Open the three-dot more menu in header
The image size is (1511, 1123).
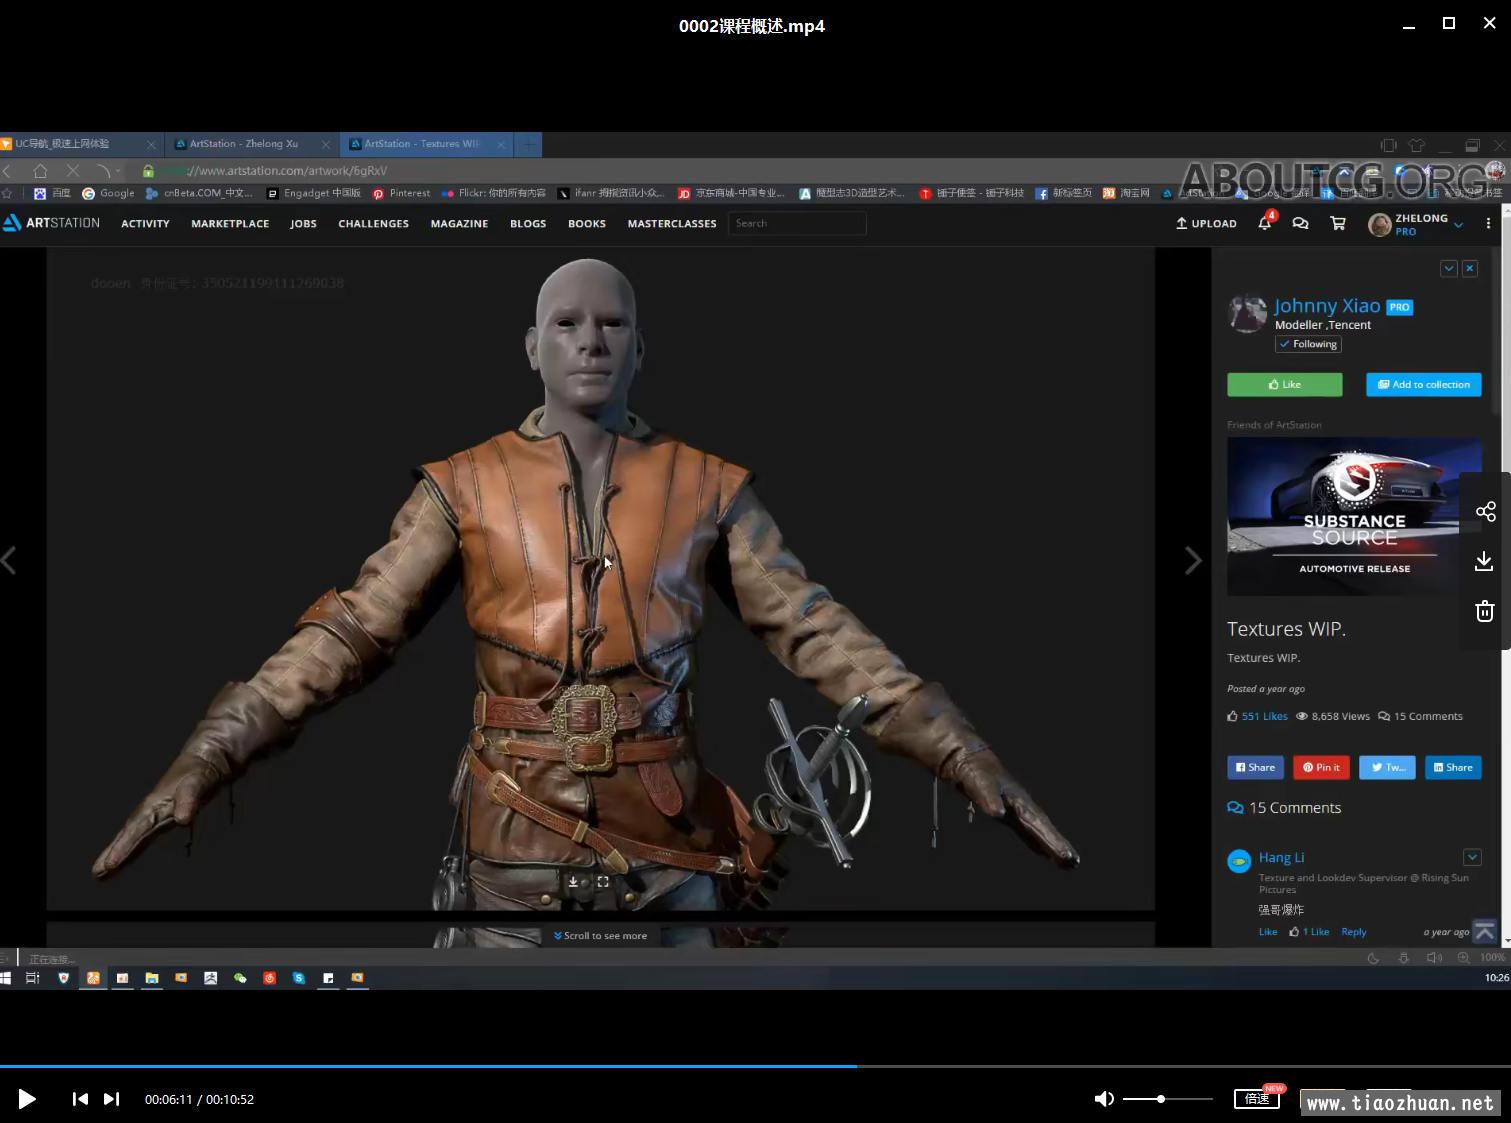(1488, 224)
